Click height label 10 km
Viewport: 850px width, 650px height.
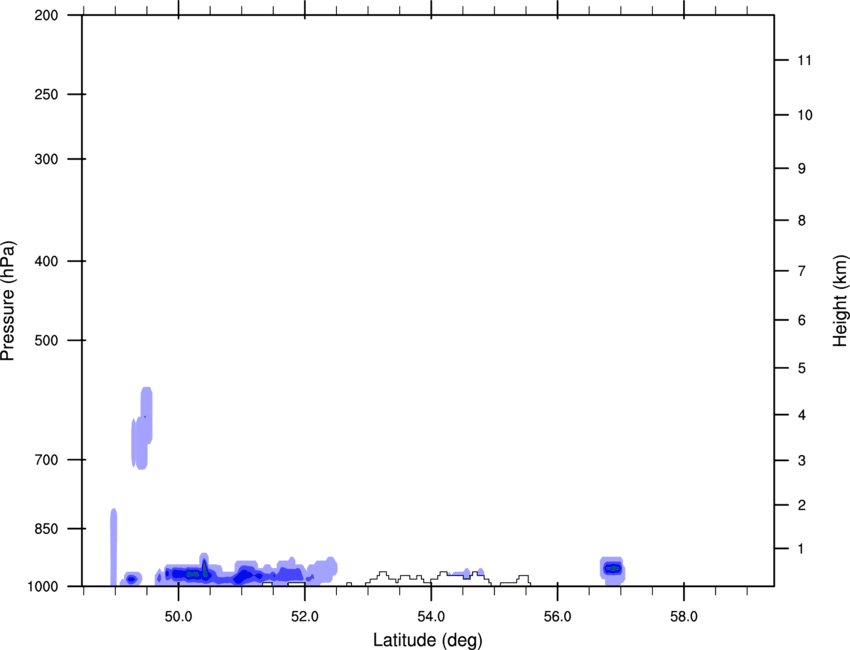pyautogui.click(x=805, y=115)
